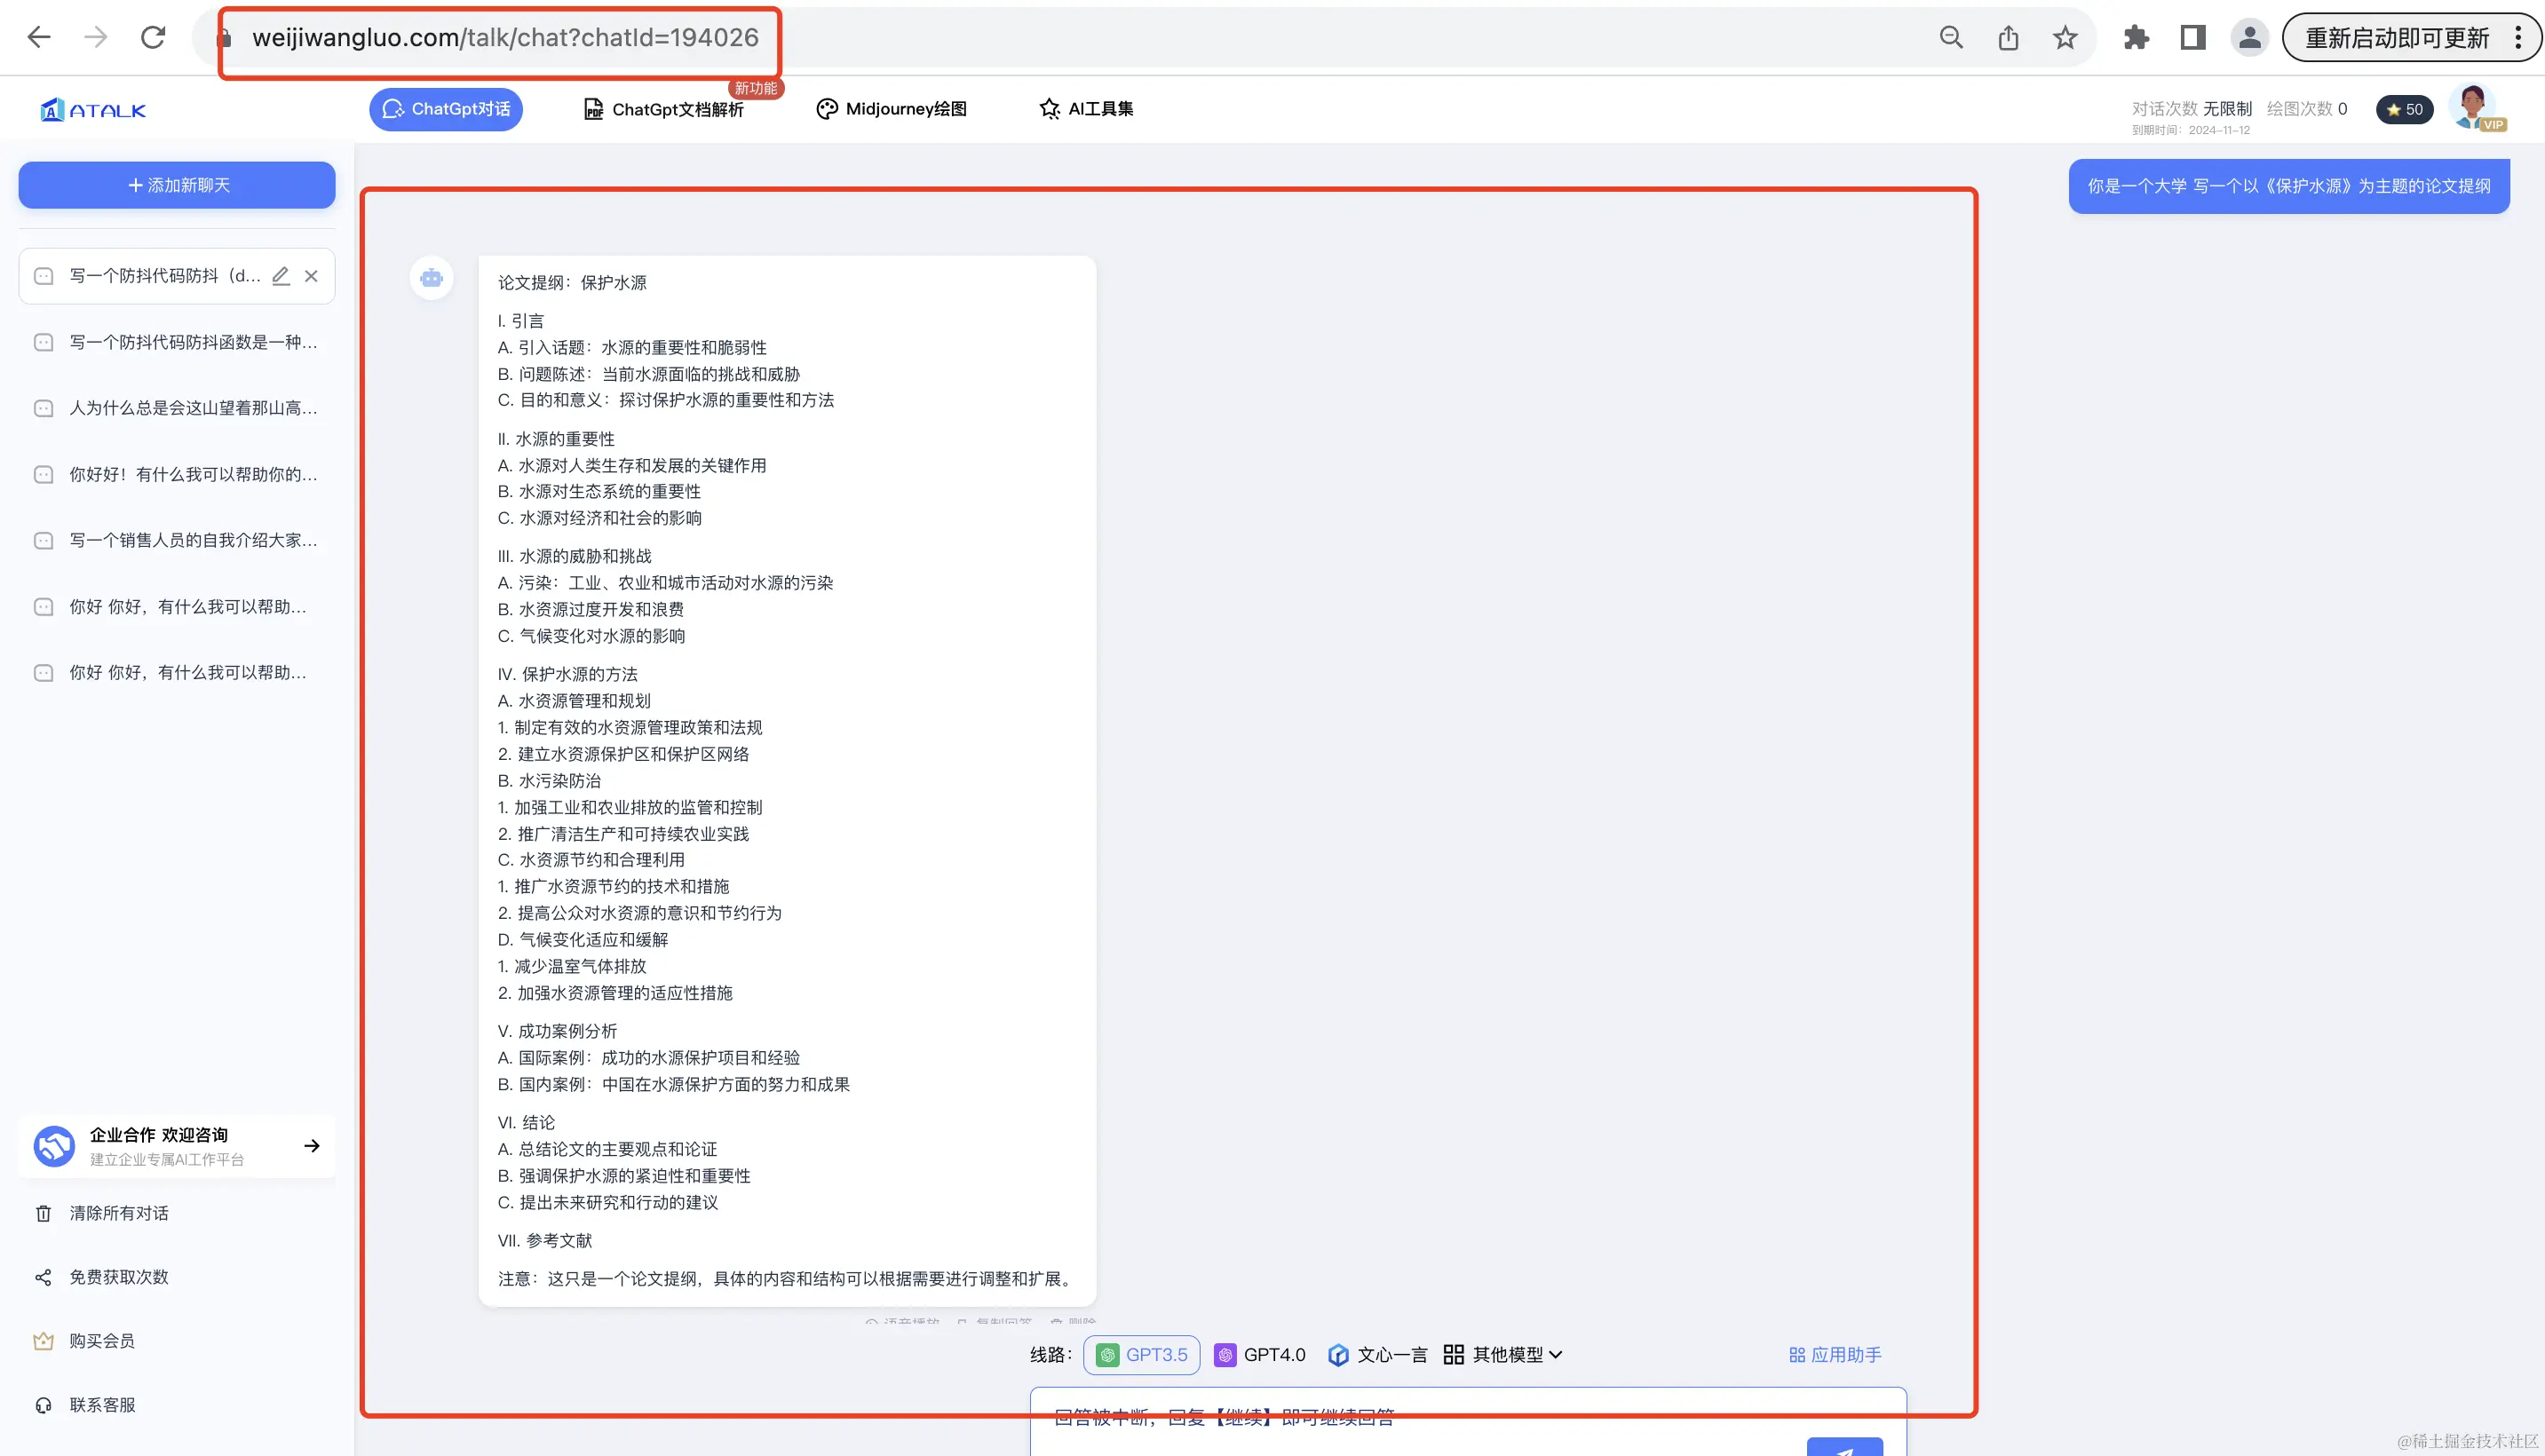The image size is (2545, 1456).
Task: Click the browser address bar URL
Action: (505, 38)
